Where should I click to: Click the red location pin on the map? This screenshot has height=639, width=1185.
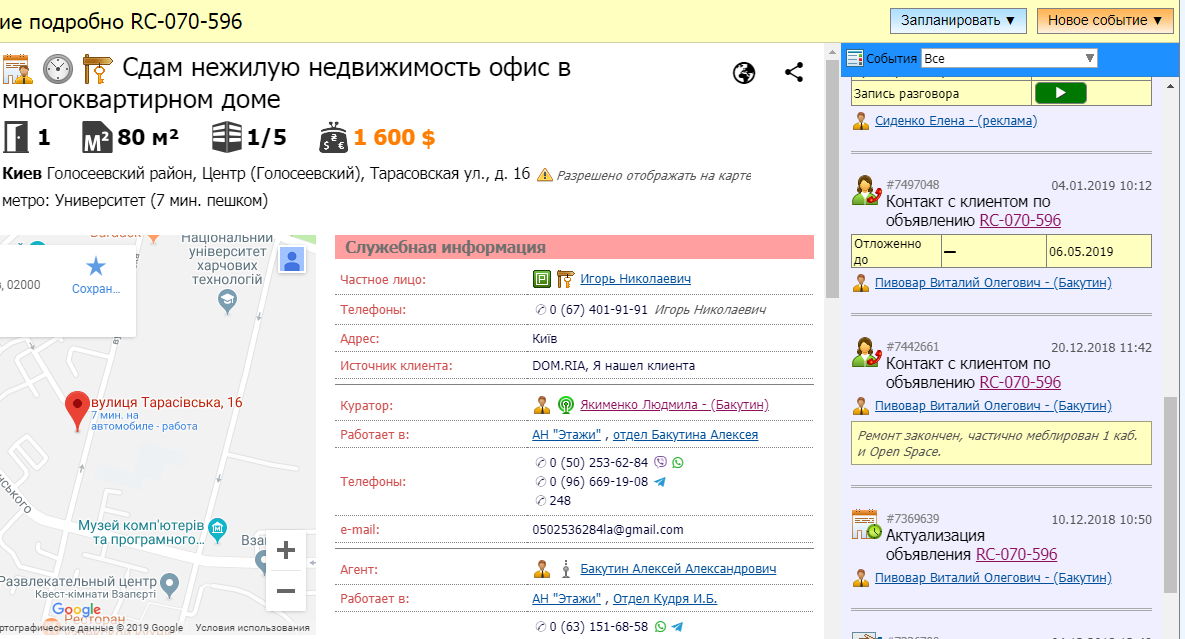pyautogui.click(x=76, y=410)
